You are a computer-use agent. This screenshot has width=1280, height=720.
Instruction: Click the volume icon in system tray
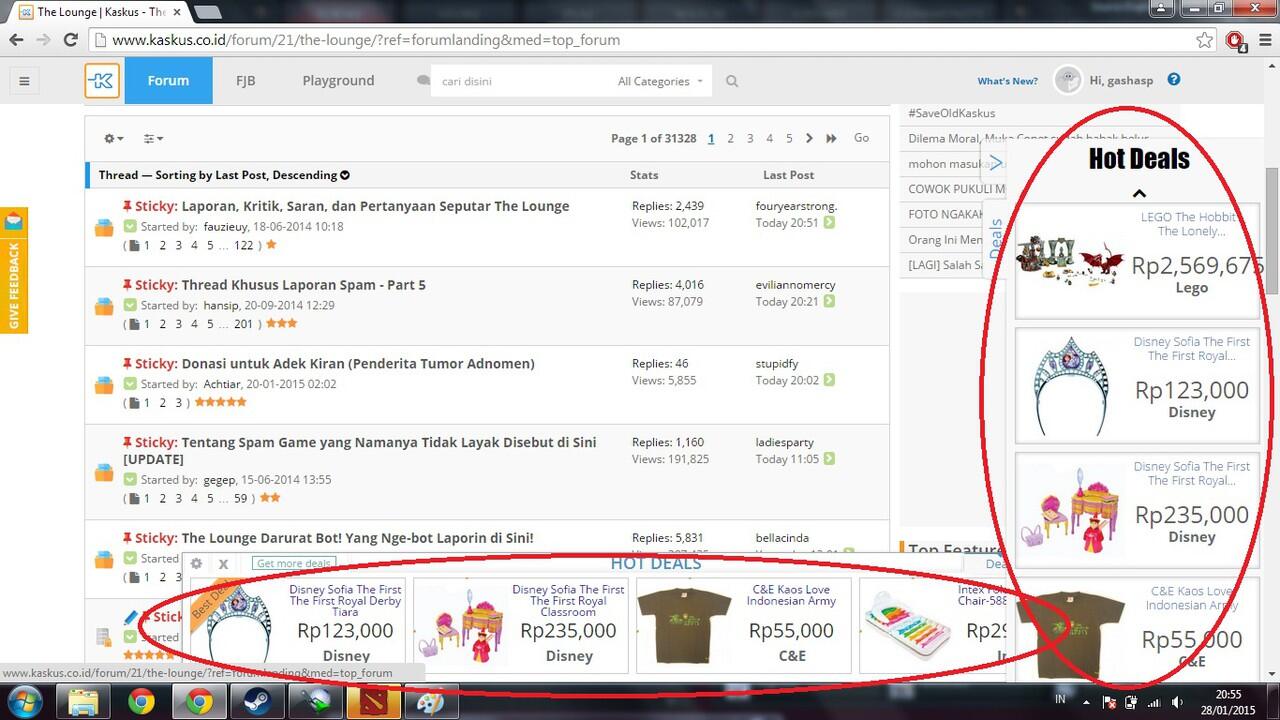coord(1177,703)
